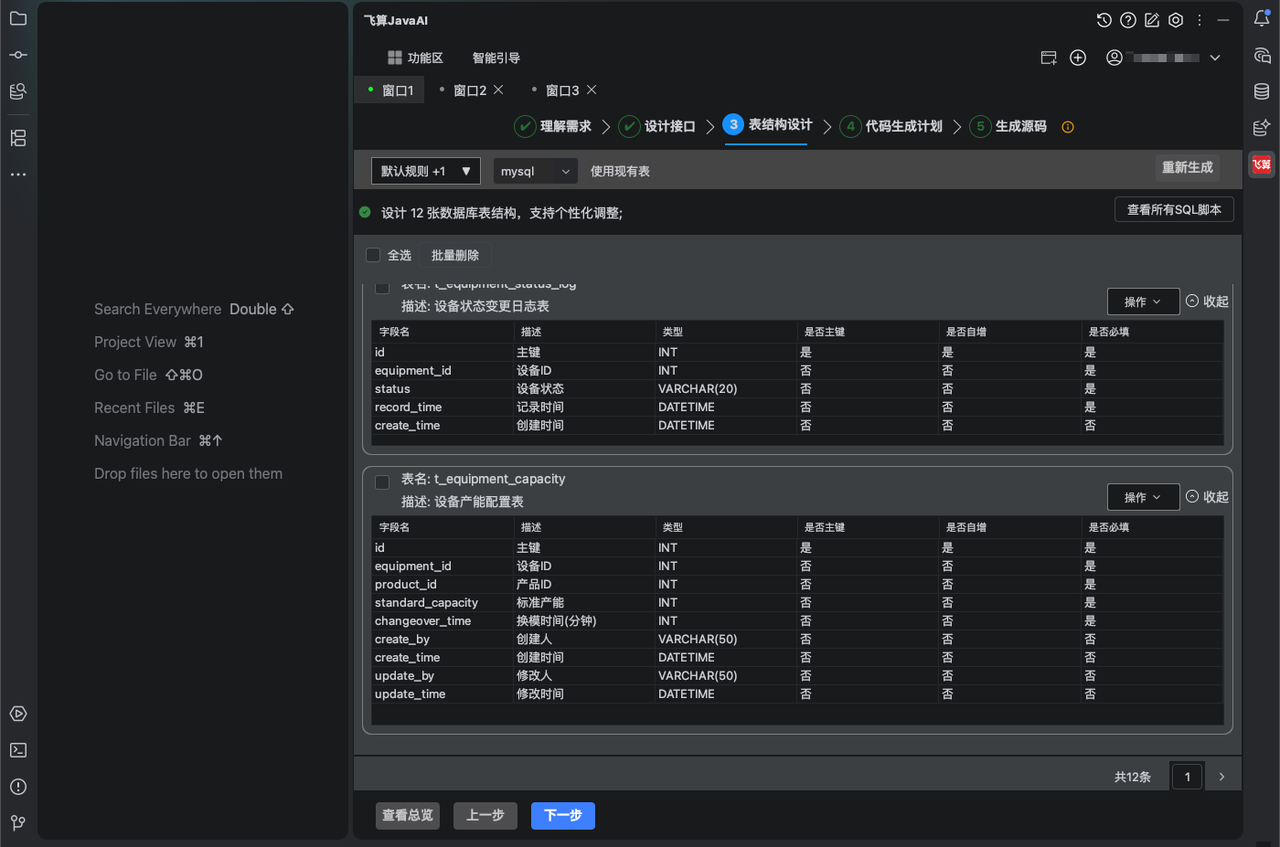Click the 下一步 next button
The height and width of the screenshot is (847, 1280).
(x=563, y=815)
